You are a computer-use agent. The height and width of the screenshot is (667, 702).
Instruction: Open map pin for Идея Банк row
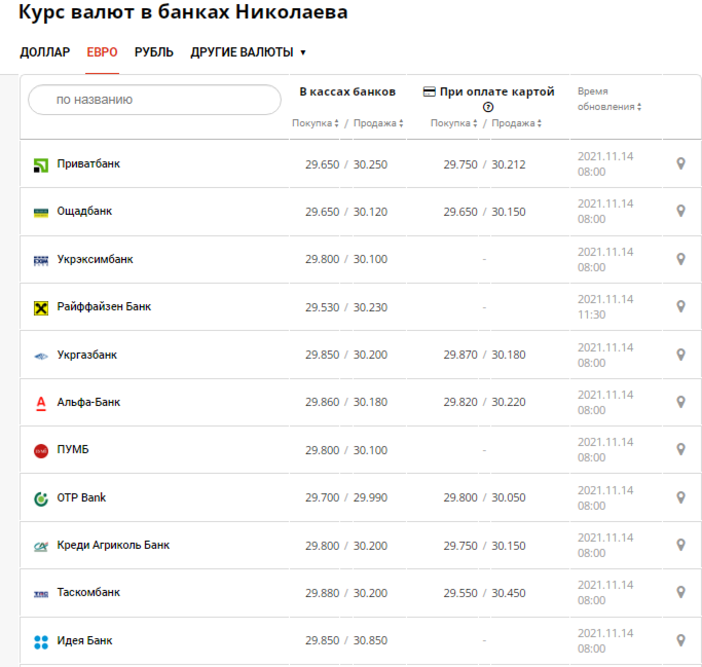[x=681, y=641]
